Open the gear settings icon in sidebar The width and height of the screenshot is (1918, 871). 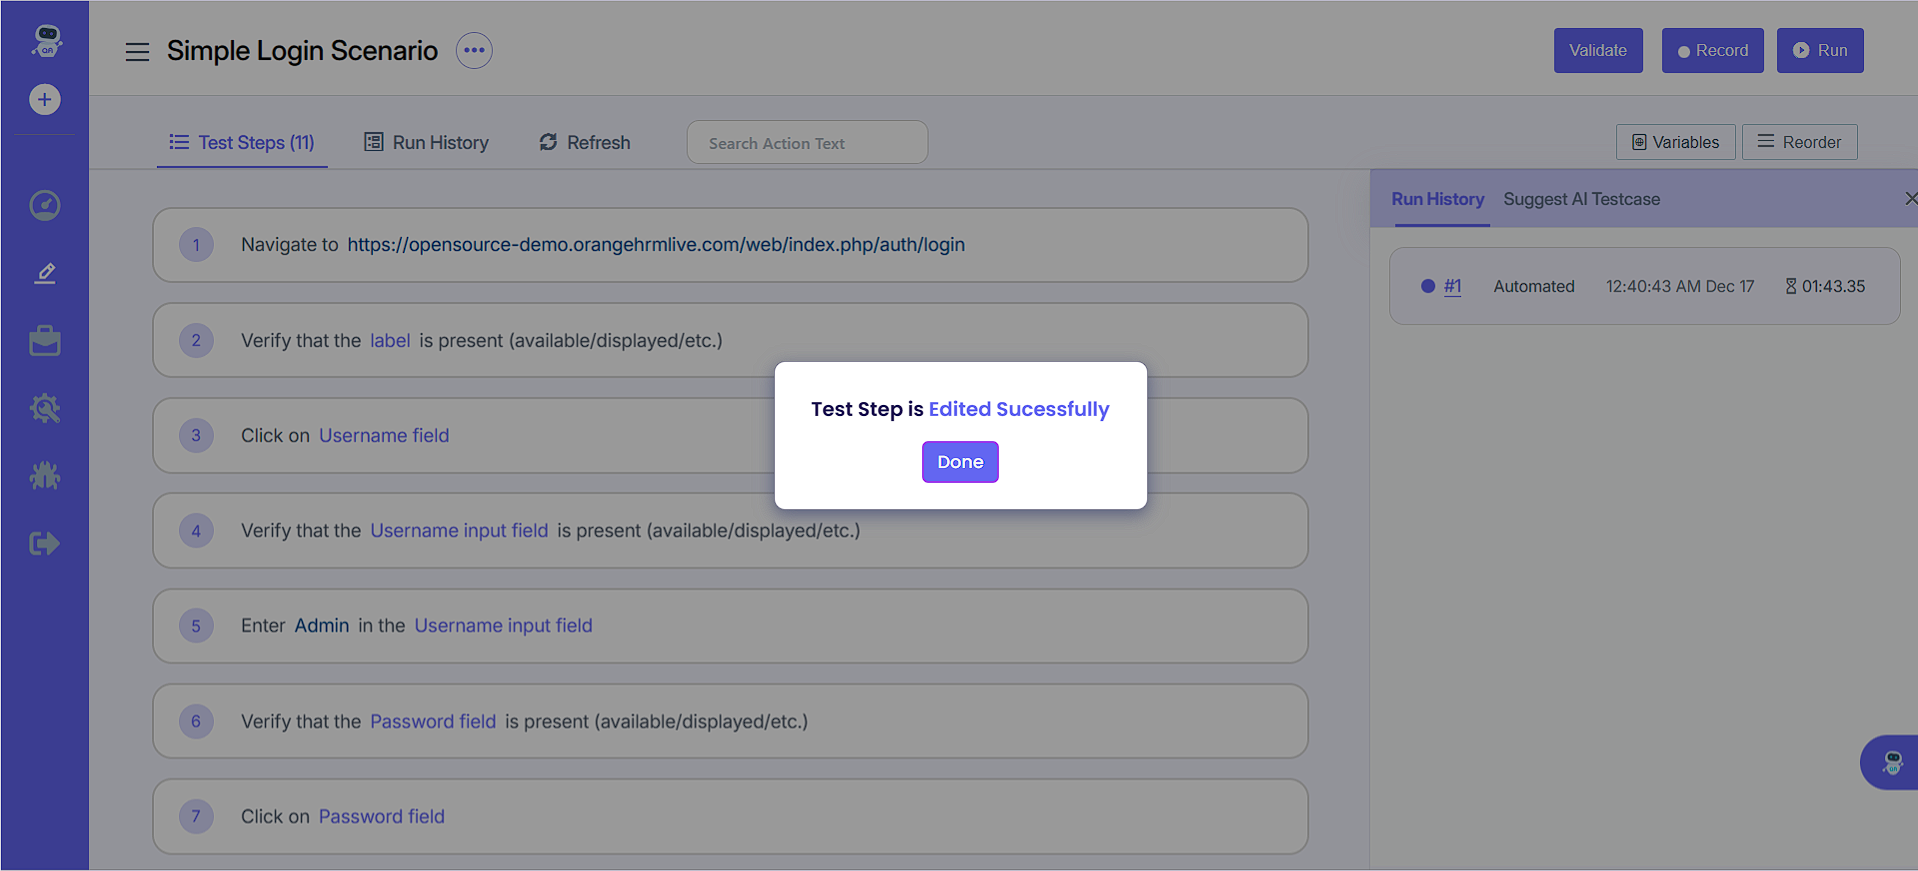click(45, 408)
